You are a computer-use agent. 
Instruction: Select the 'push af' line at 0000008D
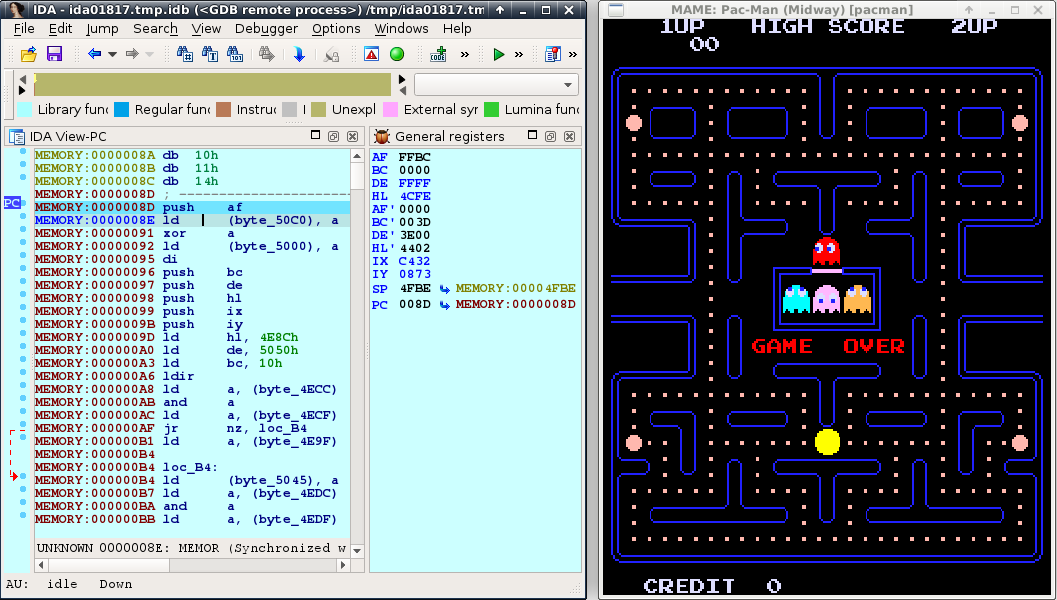pyautogui.click(x=192, y=208)
